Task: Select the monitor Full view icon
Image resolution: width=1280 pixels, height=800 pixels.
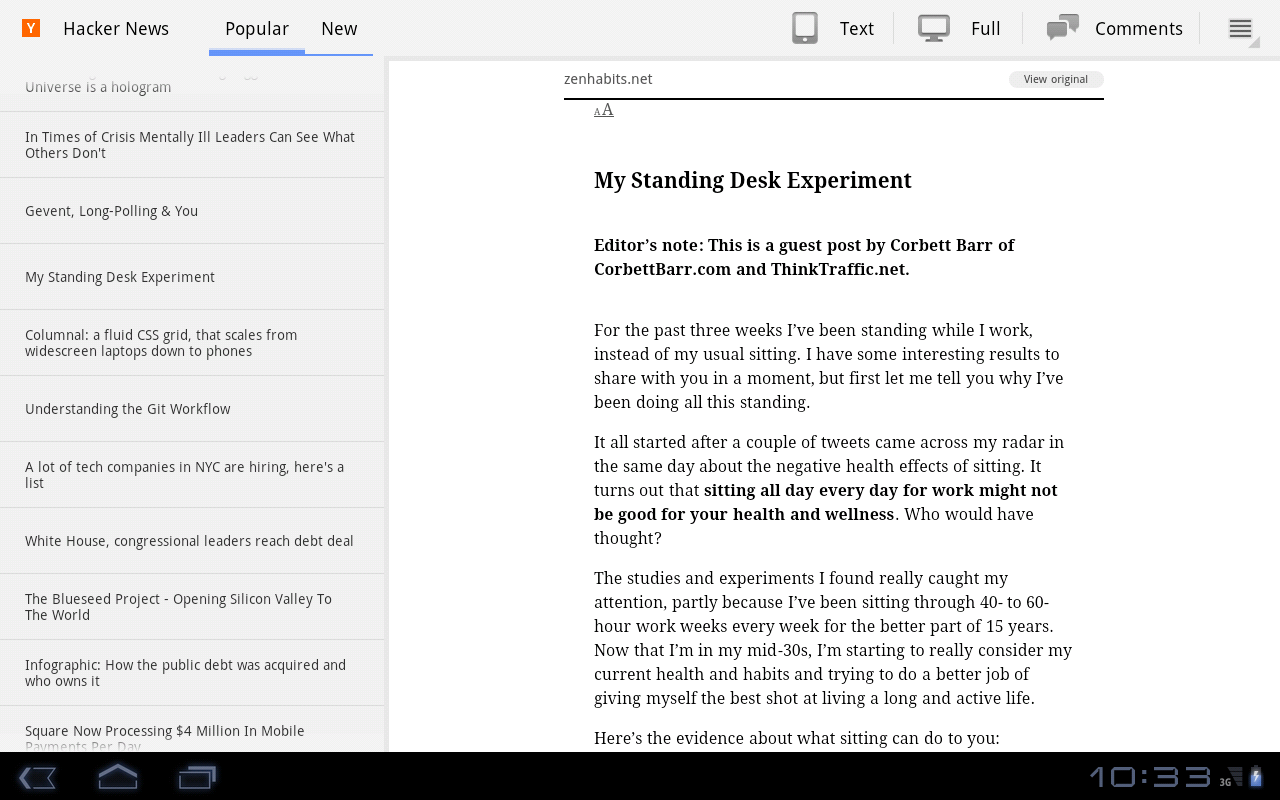Action: [934, 28]
